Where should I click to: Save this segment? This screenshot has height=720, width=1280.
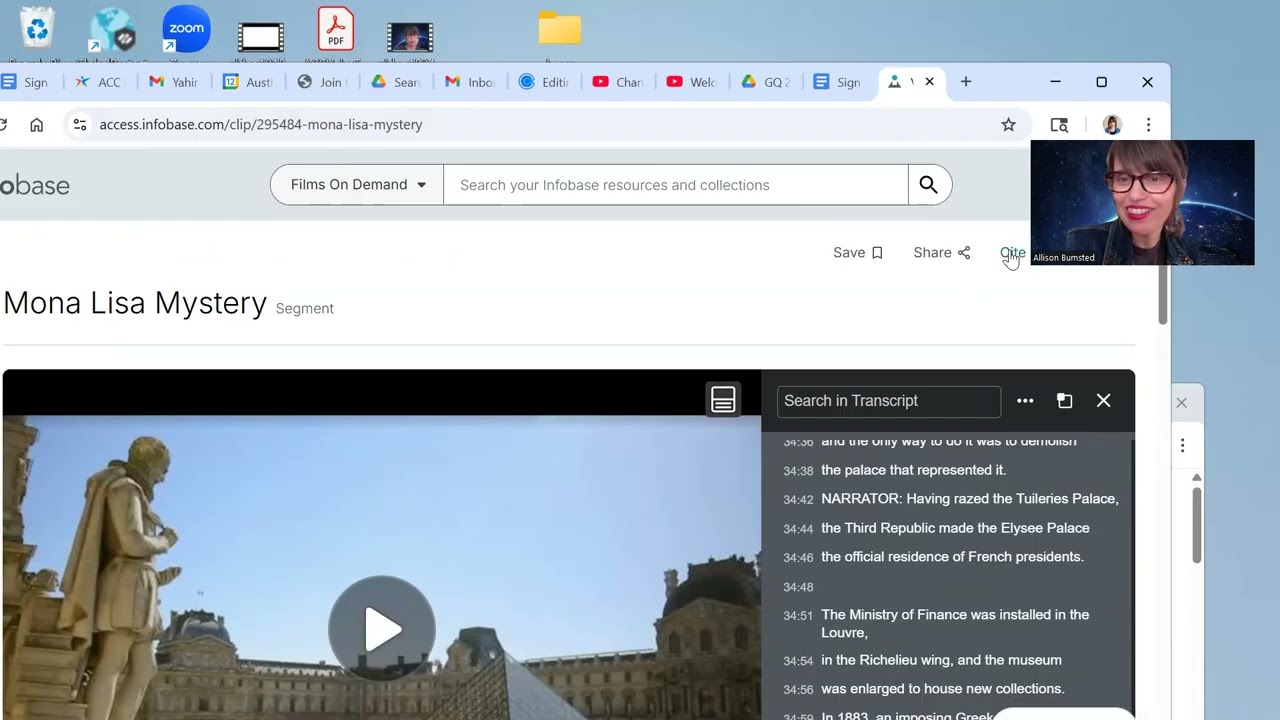pyautogui.click(x=858, y=253)
